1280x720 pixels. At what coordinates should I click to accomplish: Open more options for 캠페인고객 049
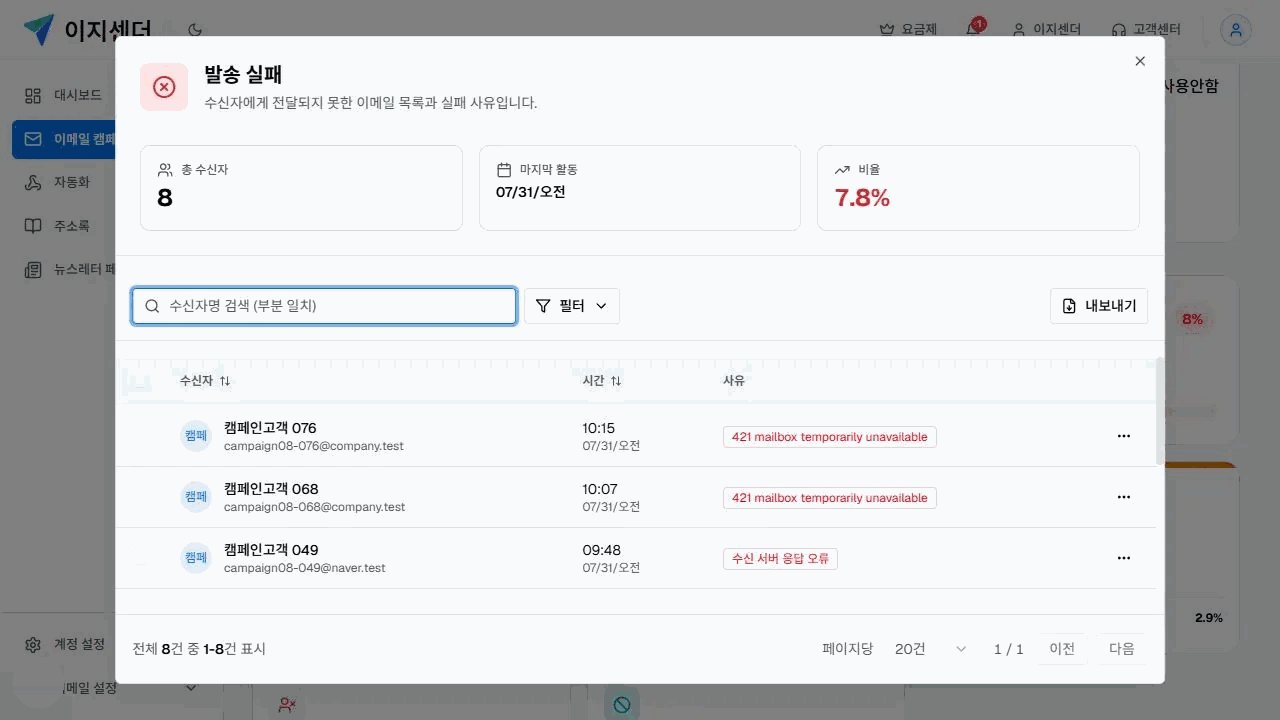point(1123,558)
